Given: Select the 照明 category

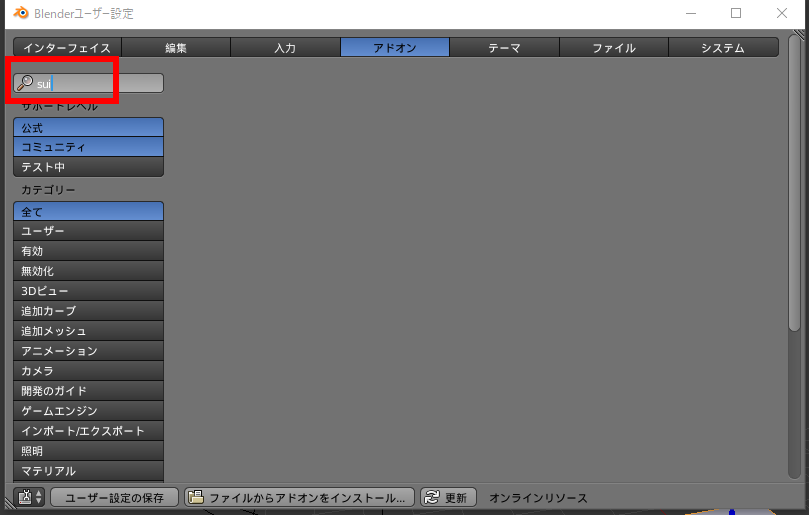Looking at the screenshot, I should 89,451.
